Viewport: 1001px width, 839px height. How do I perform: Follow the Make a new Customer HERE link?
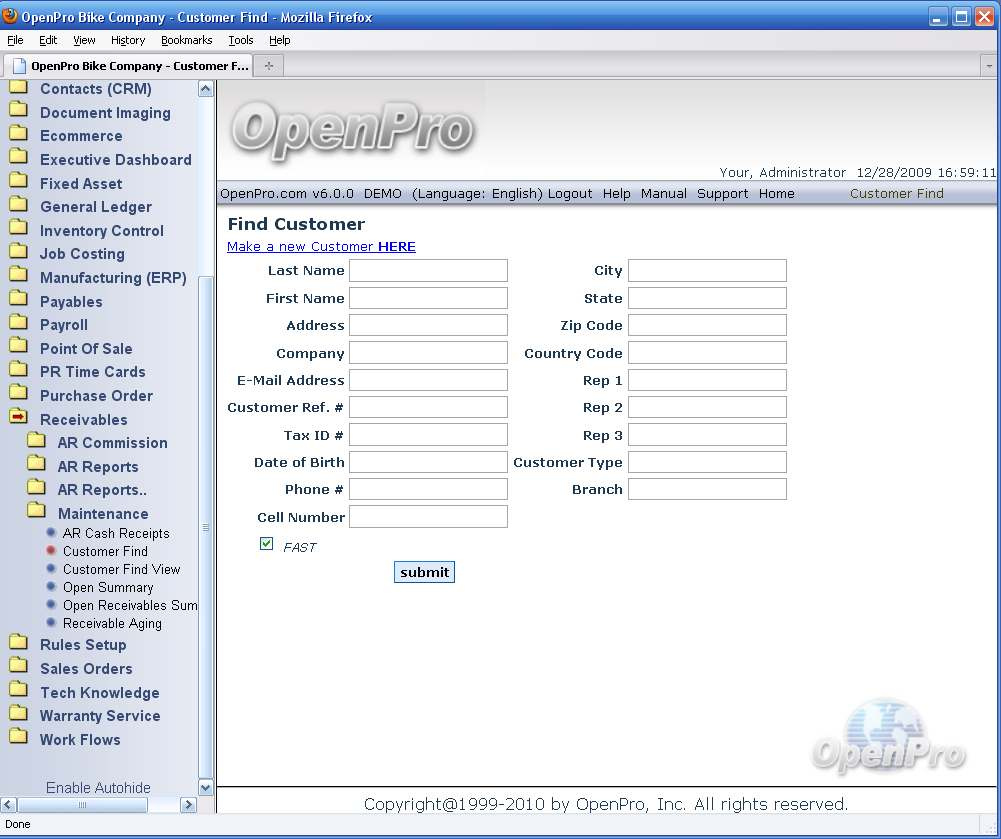[321, 247]
